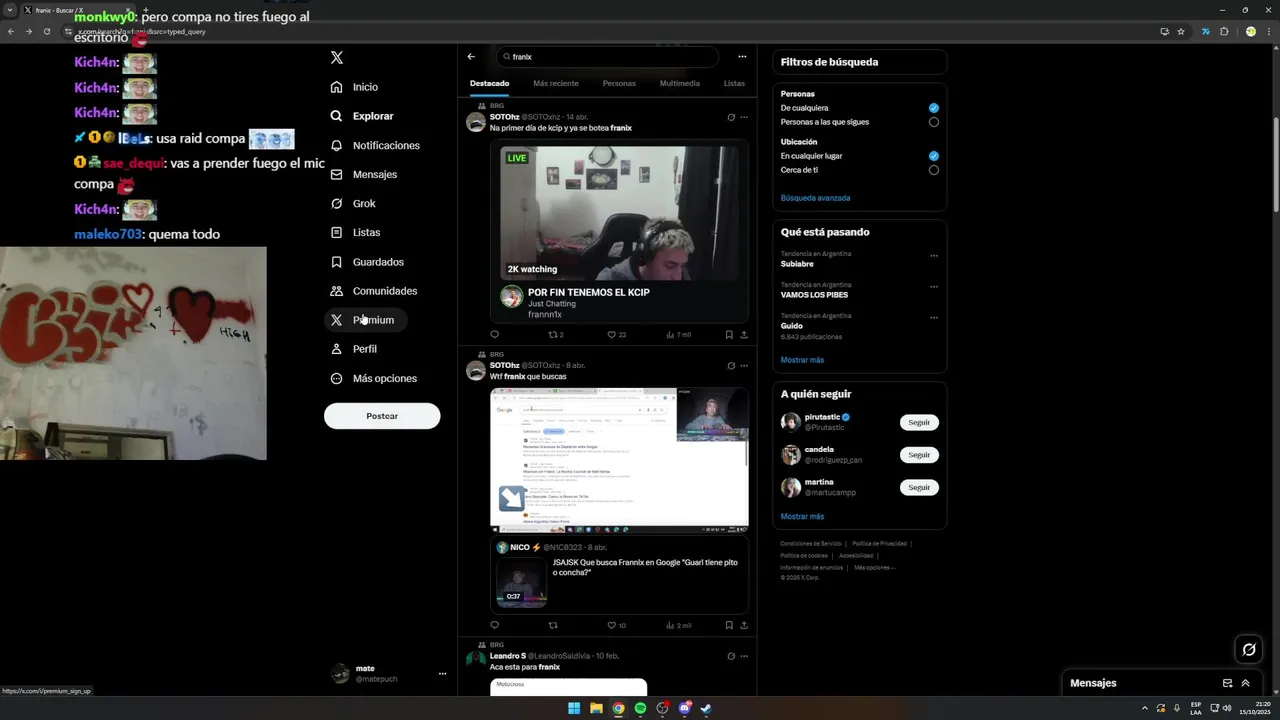This screenshot has height=720, width=1280.
Task: Follow martina with Seguir button
Action: tap(919, 487)
